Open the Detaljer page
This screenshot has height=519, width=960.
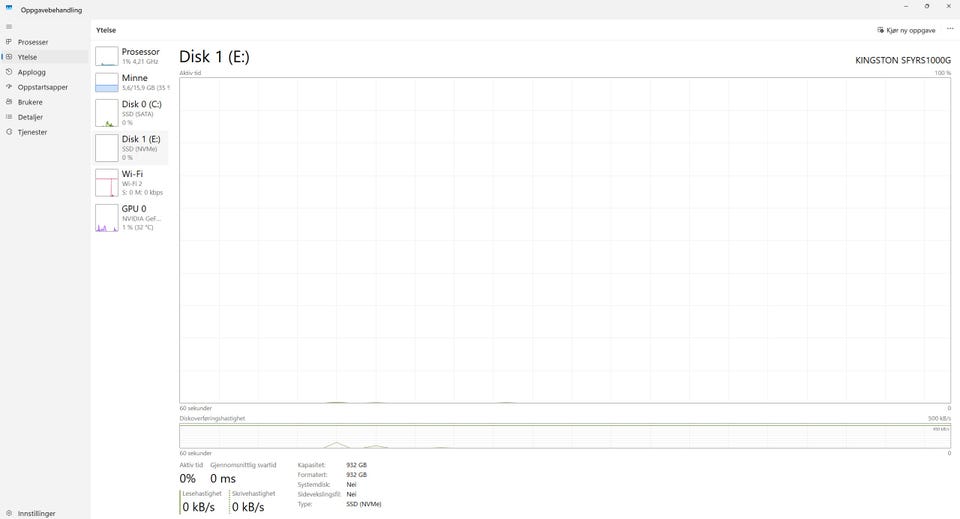[x=31, y=117]
